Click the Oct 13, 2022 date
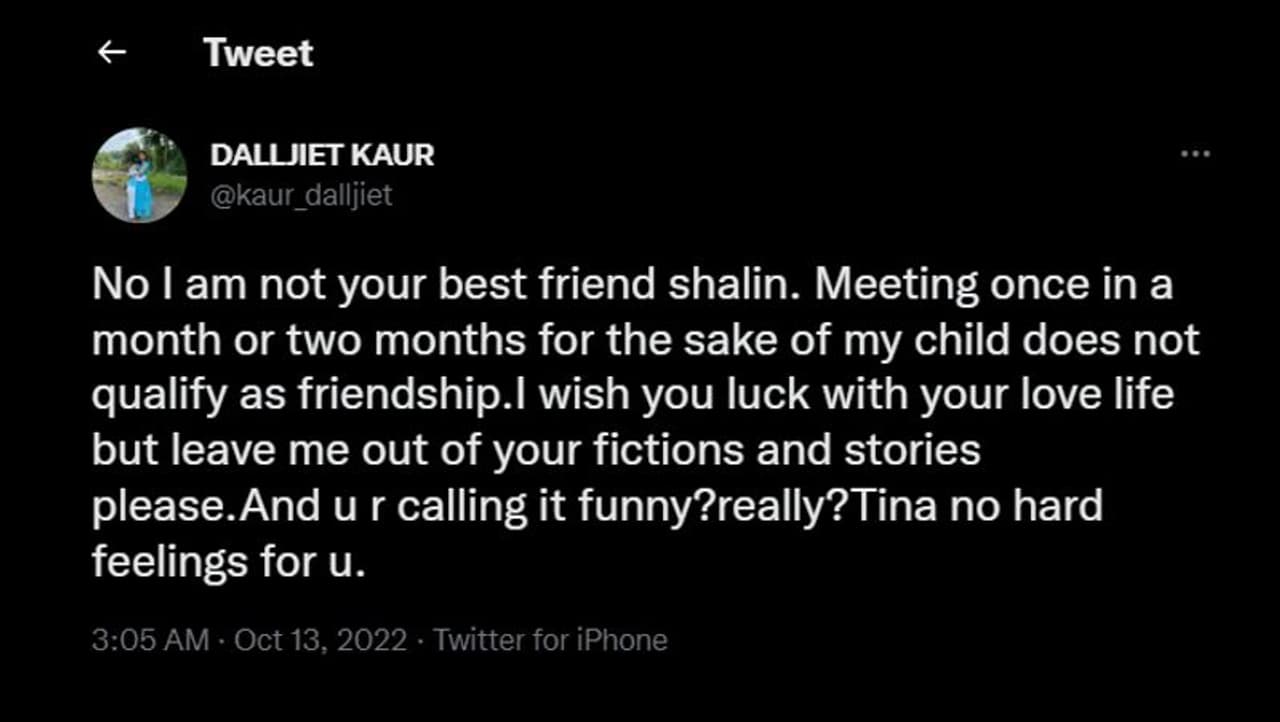1280x722 pixels. [320, 640]
